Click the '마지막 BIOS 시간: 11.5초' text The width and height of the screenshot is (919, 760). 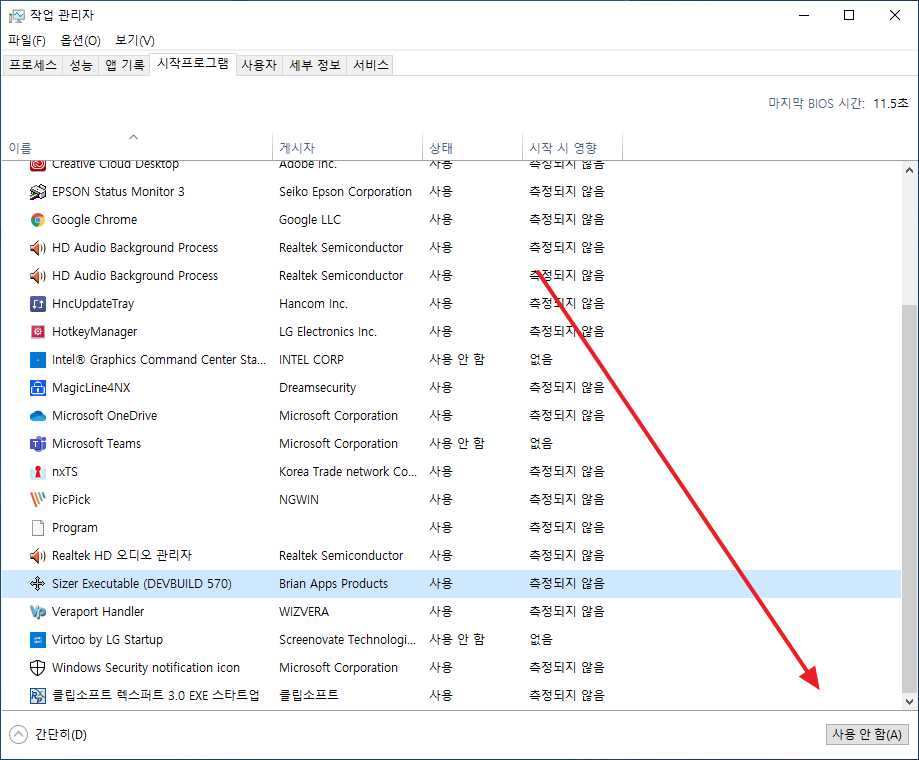[838, 104]
